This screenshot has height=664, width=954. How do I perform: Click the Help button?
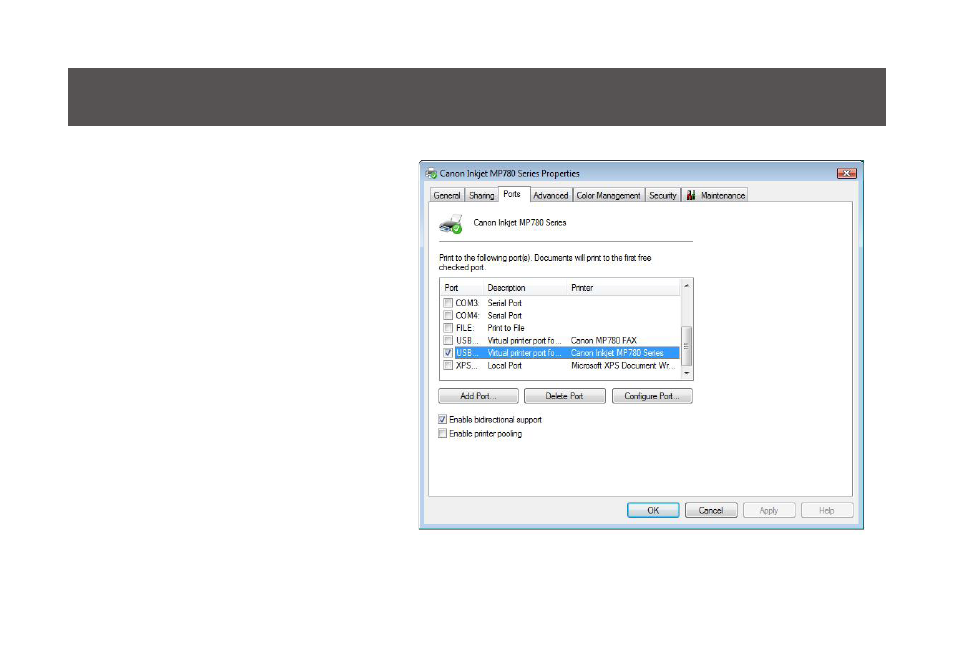(827, 511)
